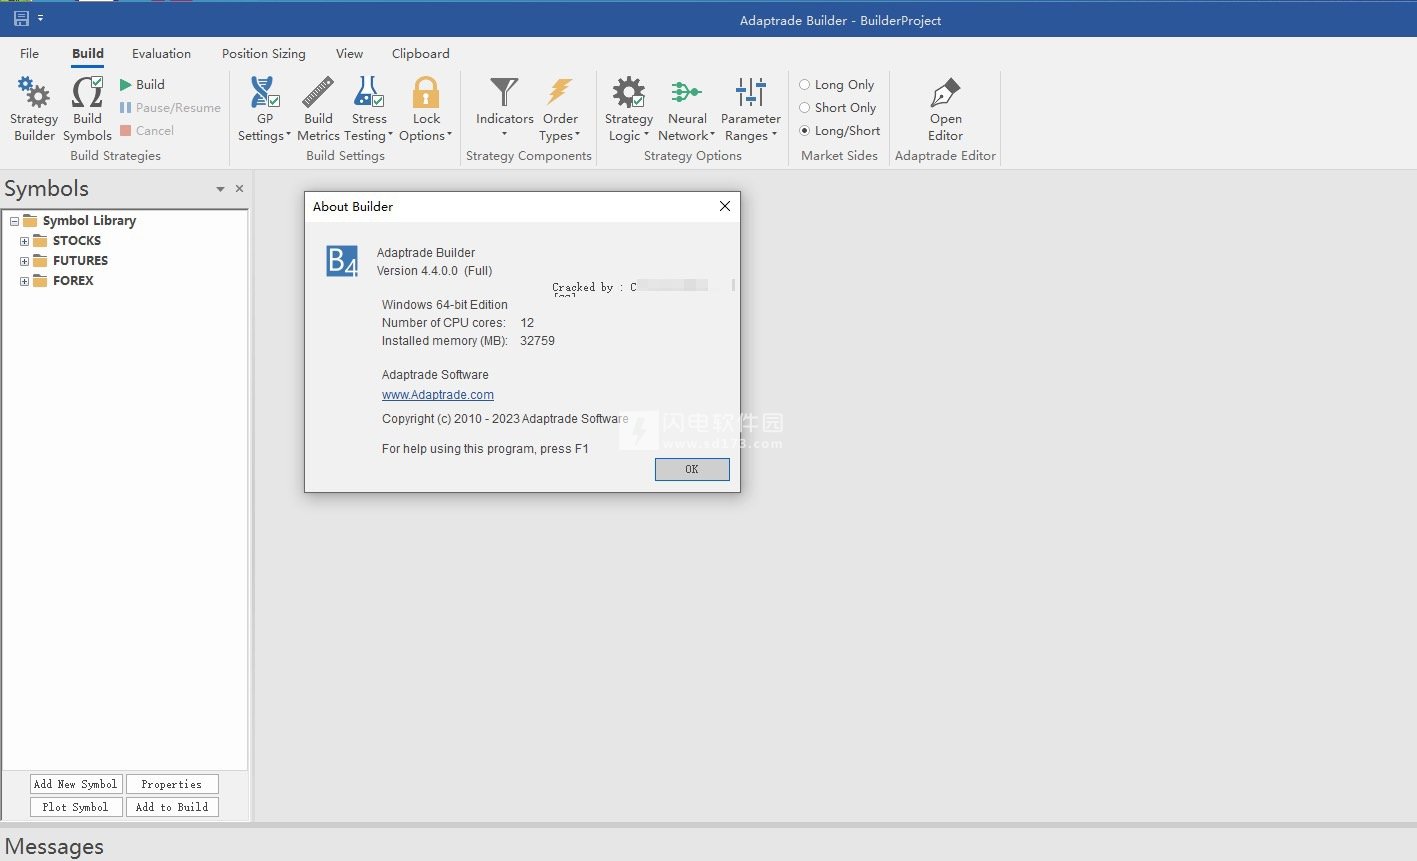Close the Symbols panel with X
1417x861 pixels.
239,188
